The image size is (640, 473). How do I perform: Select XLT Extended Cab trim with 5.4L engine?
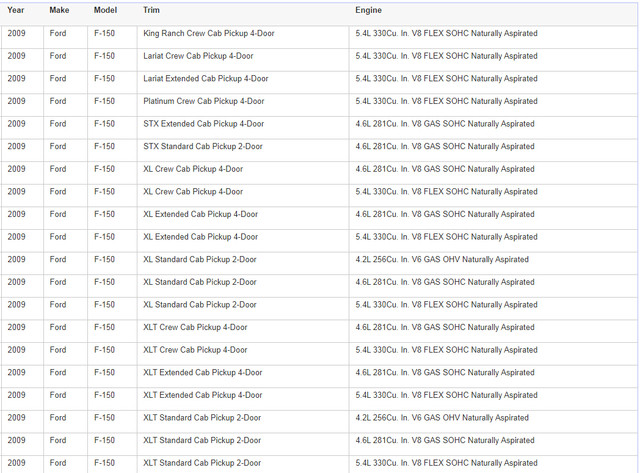click(x=202, y=395)
